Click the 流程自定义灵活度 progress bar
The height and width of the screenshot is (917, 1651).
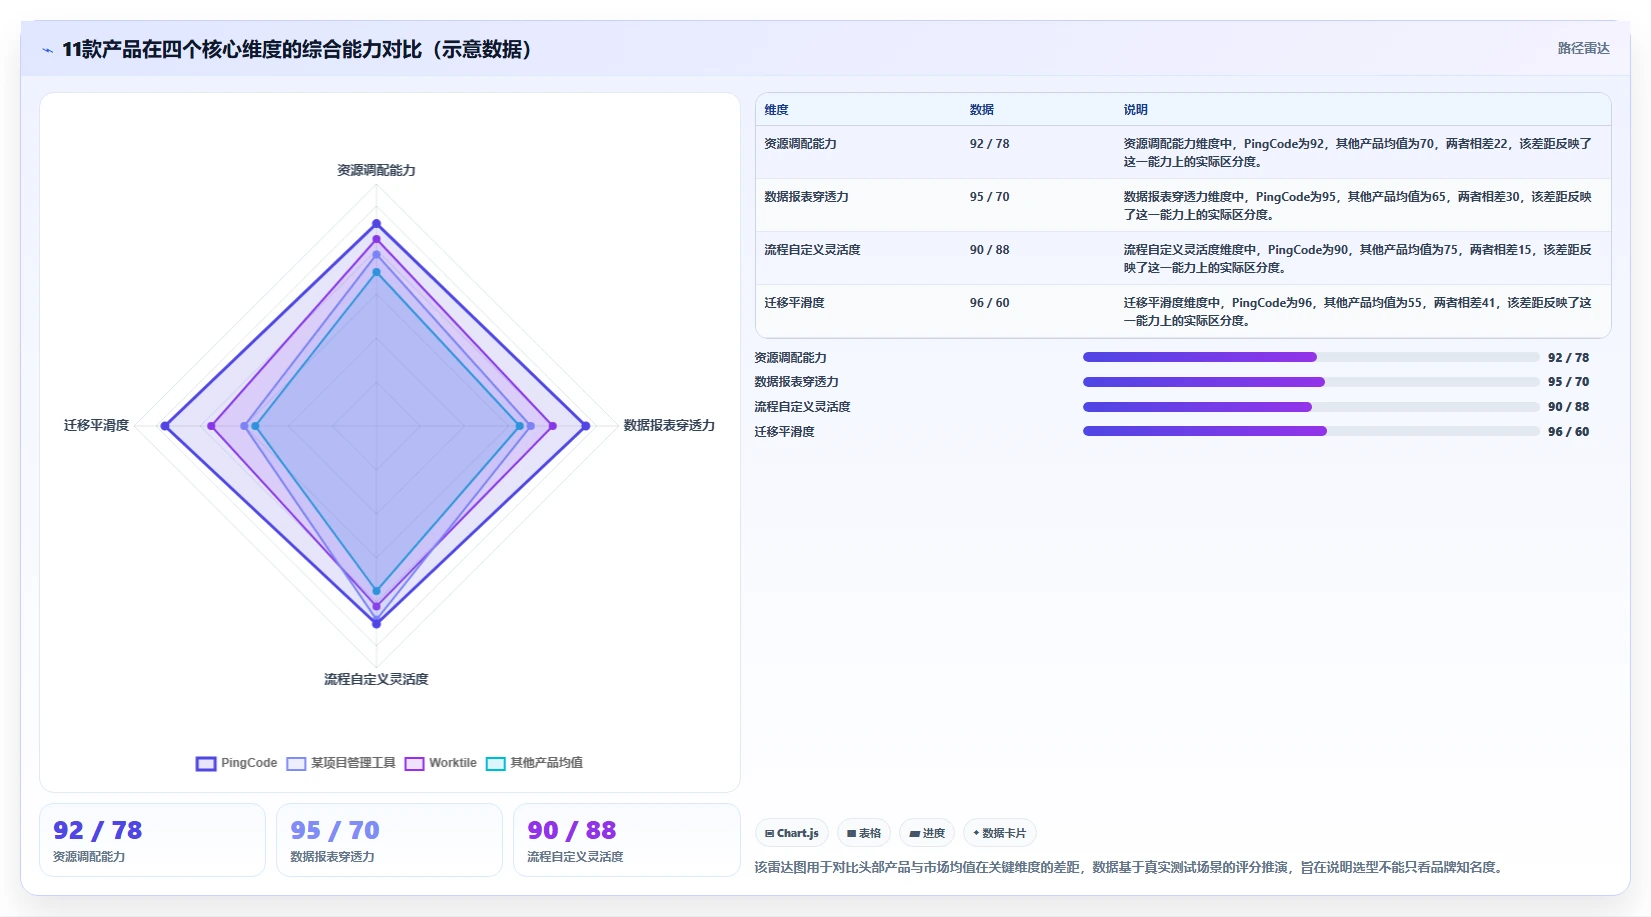[1311, 407]
